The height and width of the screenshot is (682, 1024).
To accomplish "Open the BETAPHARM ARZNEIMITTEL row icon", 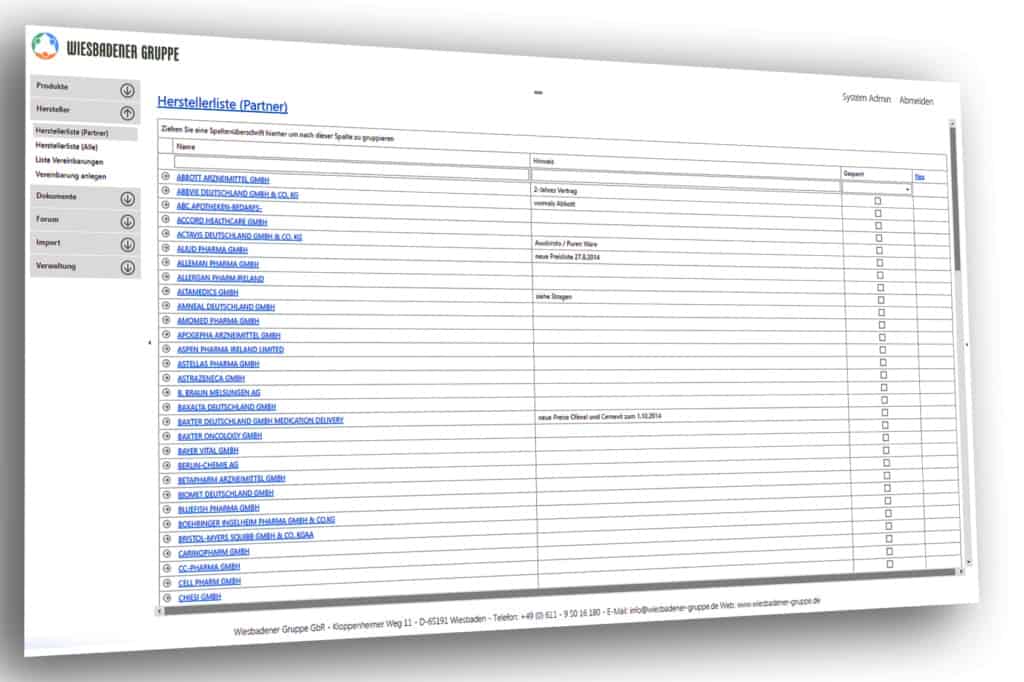I will pyautogui.click(x=166, y=480).
